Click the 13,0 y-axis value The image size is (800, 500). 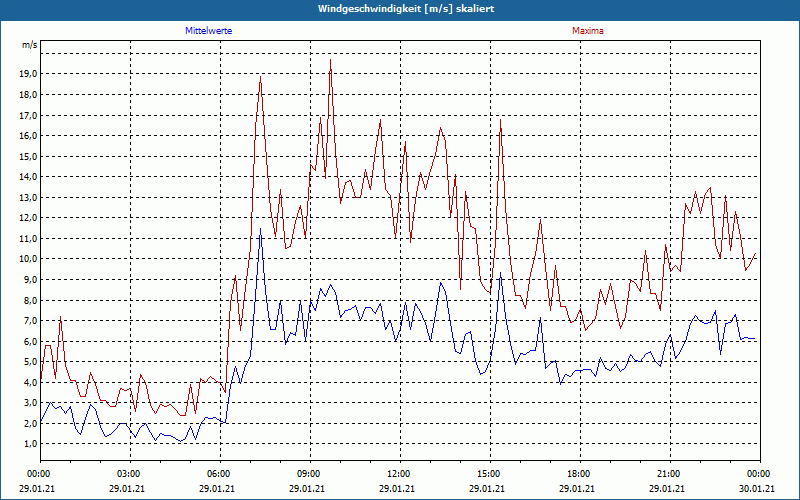tap(28, 197)
